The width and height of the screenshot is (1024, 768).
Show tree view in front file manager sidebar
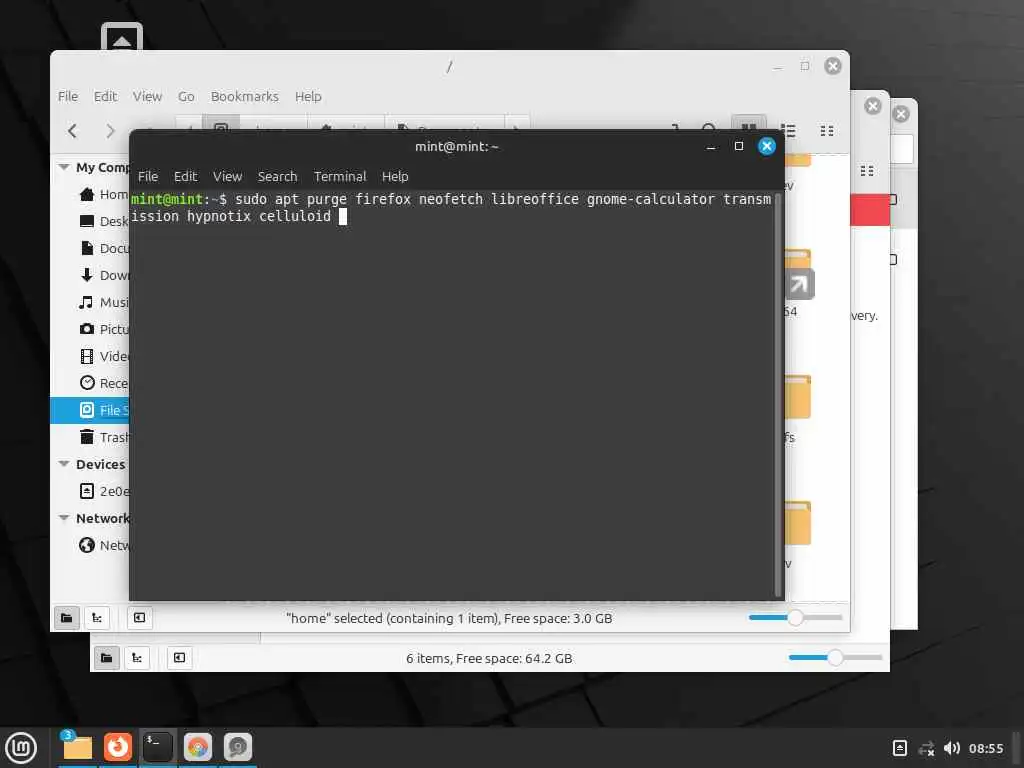[x=97, y=618]
